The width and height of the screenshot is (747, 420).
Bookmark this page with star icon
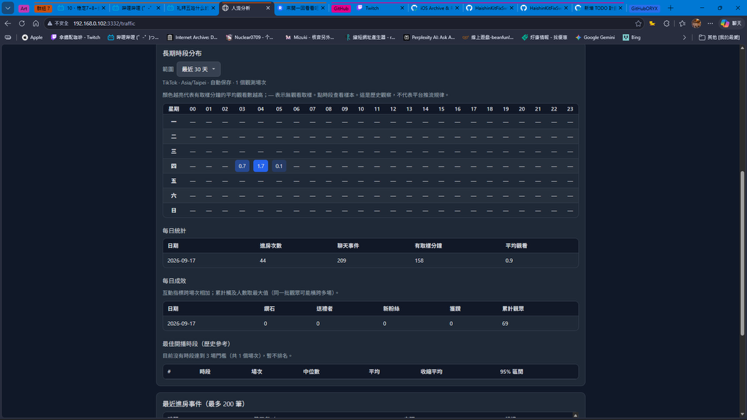(638, 23)
